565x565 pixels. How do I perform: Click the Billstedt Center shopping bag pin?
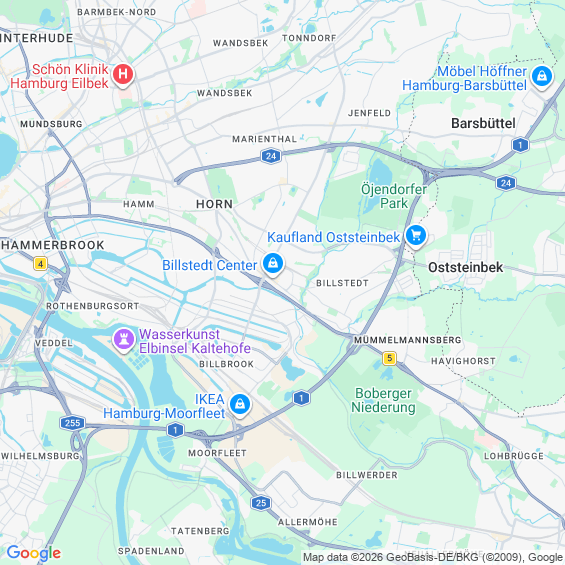coord(273,264)
